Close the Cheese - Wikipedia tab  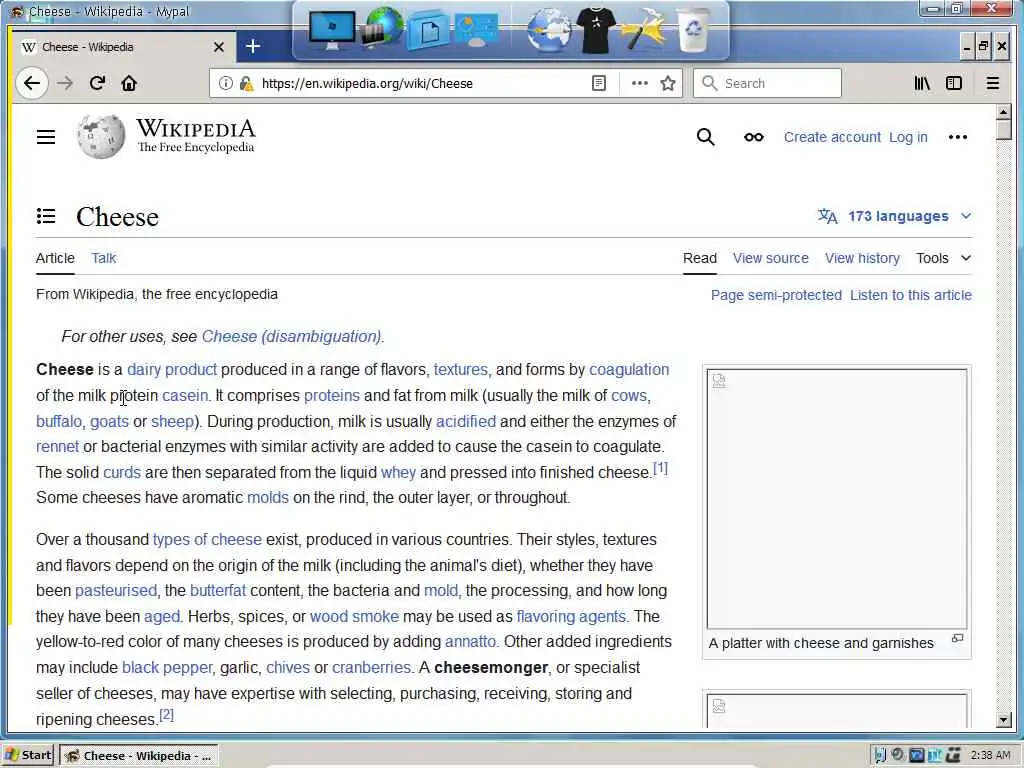click(x=219, y=47)
